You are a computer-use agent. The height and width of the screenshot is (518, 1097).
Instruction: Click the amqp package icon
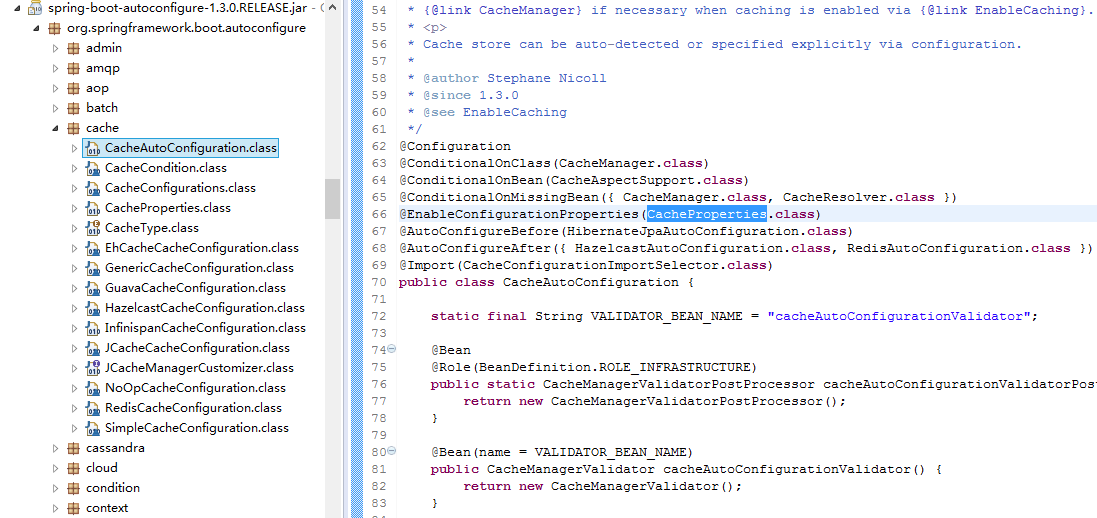click(73, 69)
